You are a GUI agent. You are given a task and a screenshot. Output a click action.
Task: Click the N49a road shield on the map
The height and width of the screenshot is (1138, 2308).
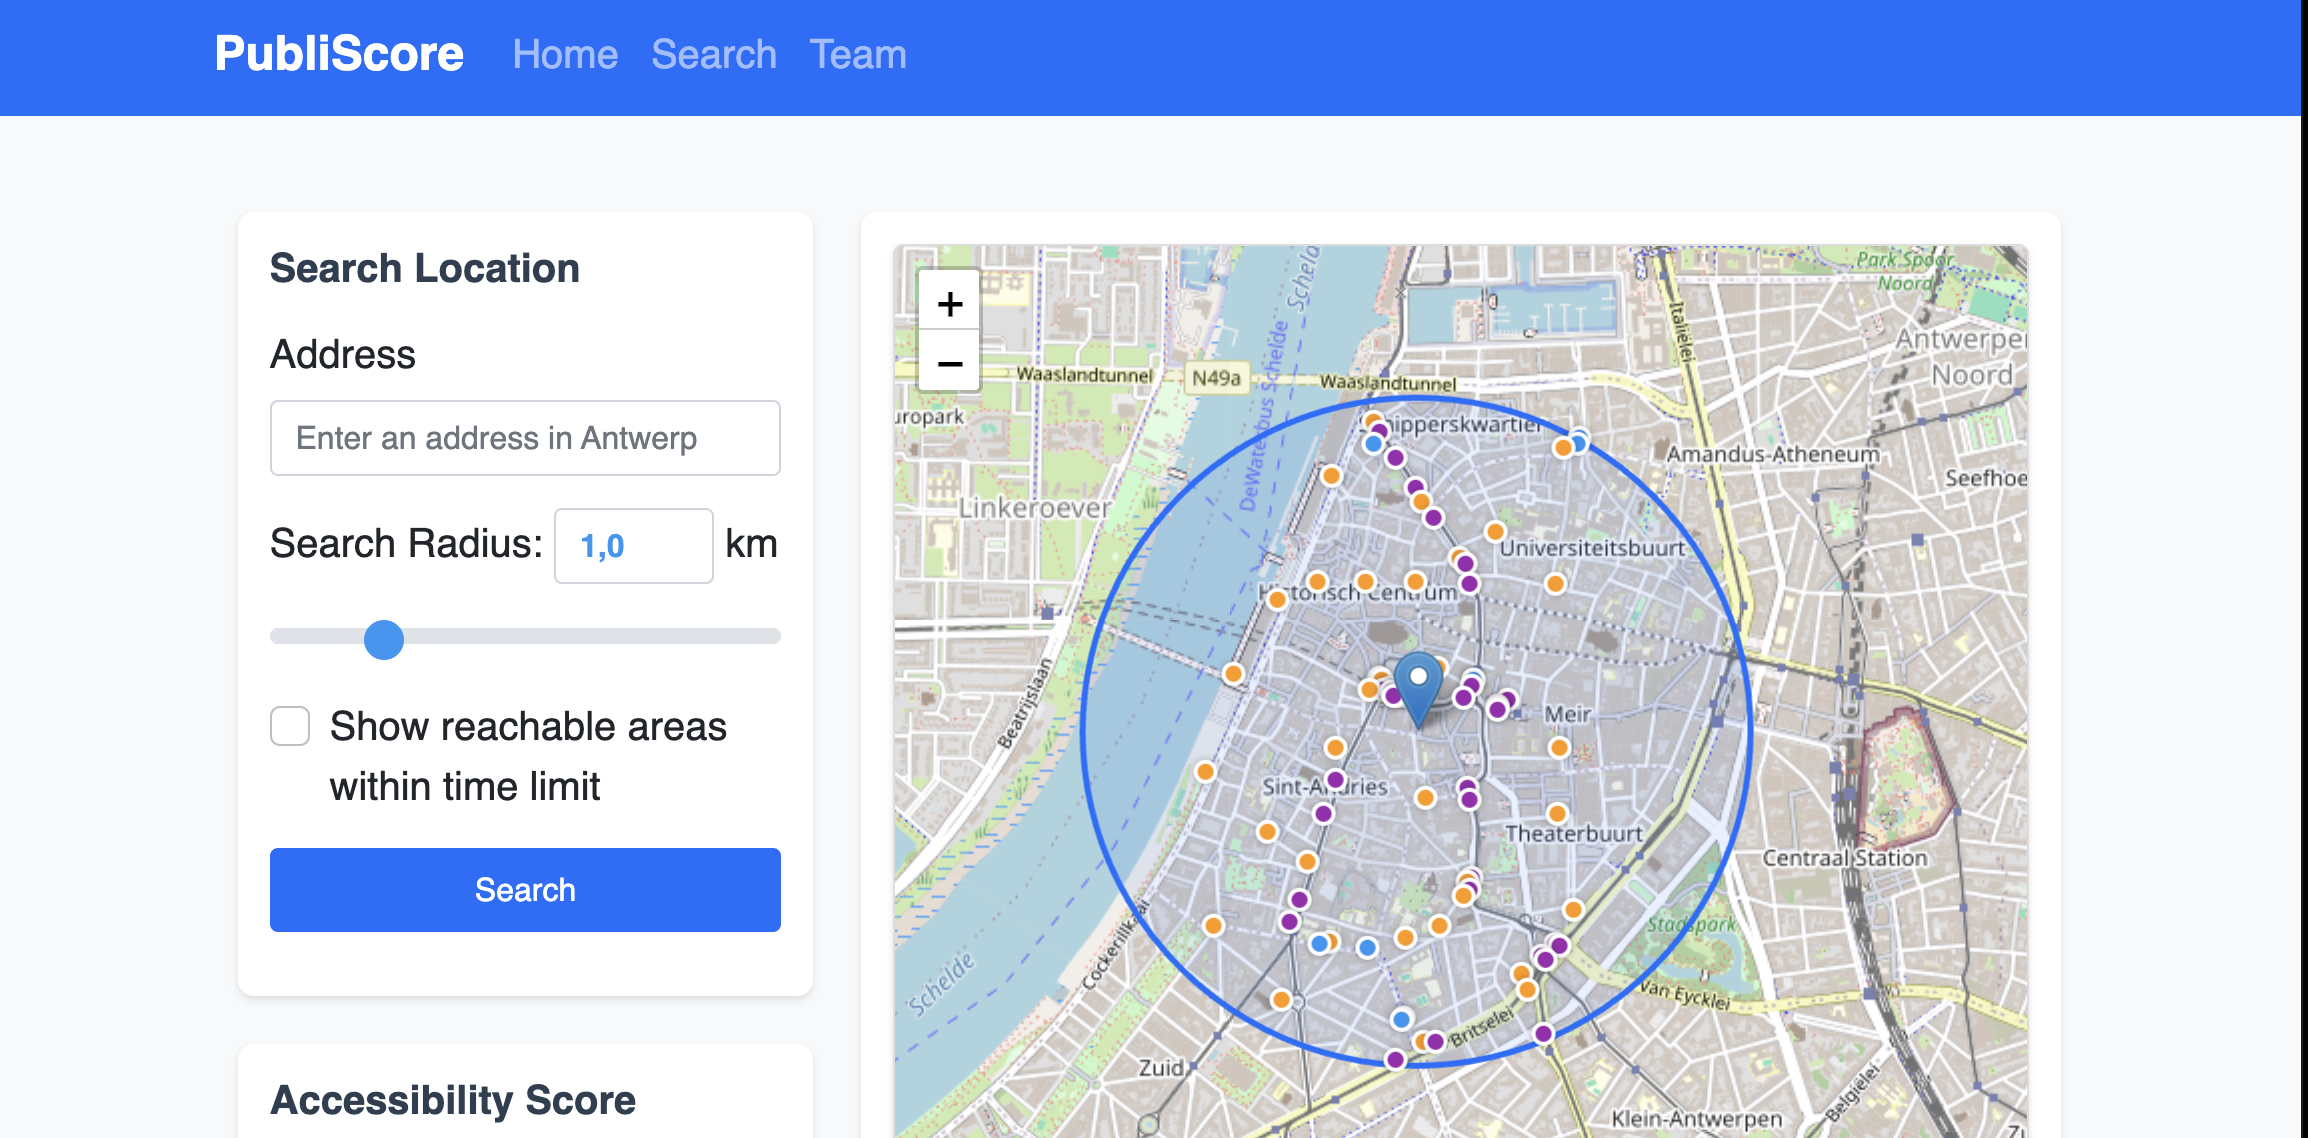[1216, 378]
